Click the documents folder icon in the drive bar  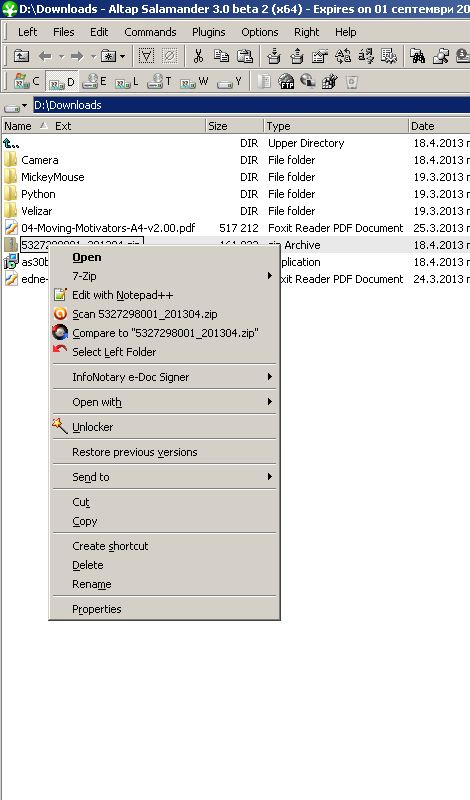pos(264,81)
